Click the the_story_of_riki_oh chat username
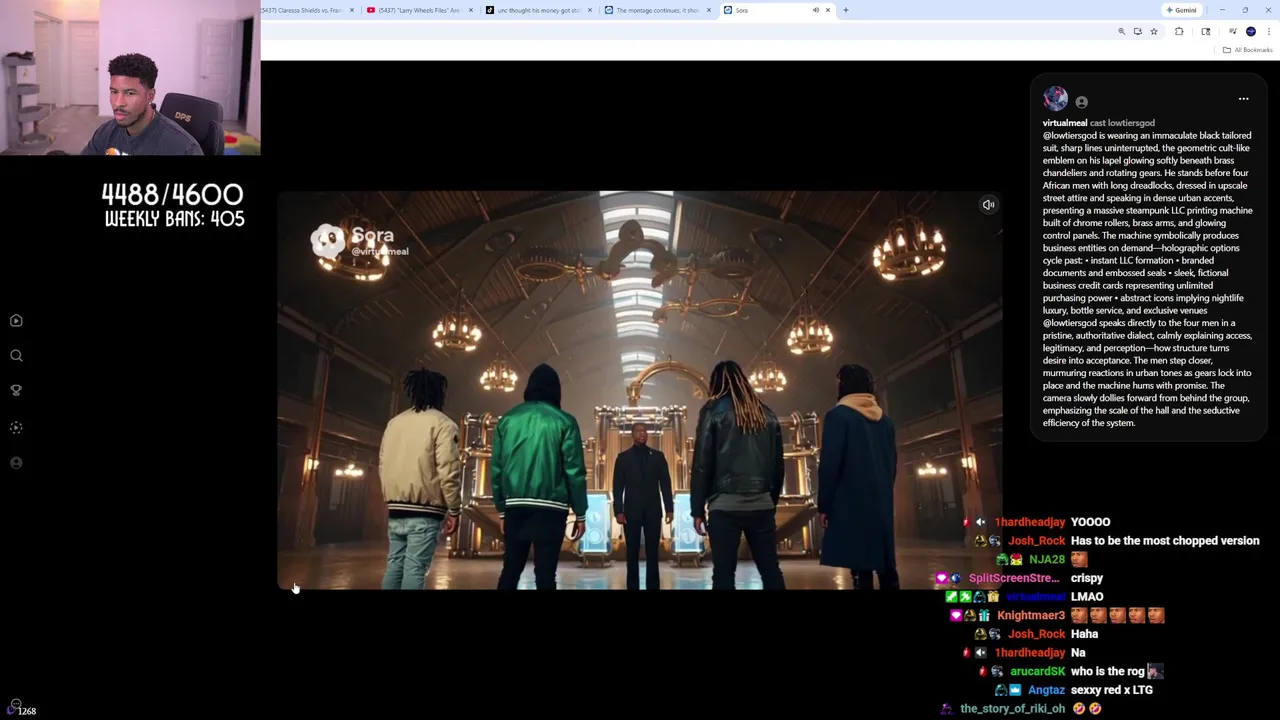The width and height of the screenshot is (1280, 720). (1012, 709)
